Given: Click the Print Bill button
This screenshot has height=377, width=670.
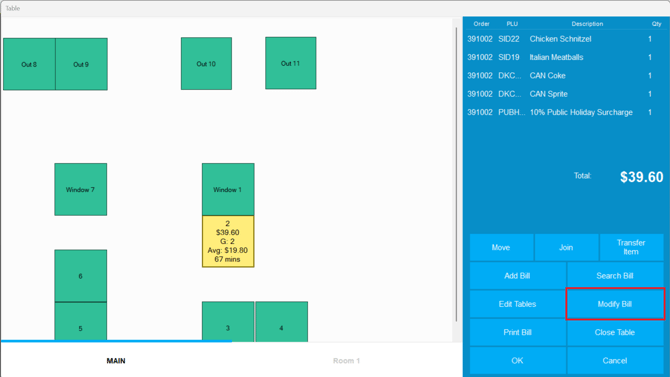Looking at the screenshot, I should pos(517,332).
